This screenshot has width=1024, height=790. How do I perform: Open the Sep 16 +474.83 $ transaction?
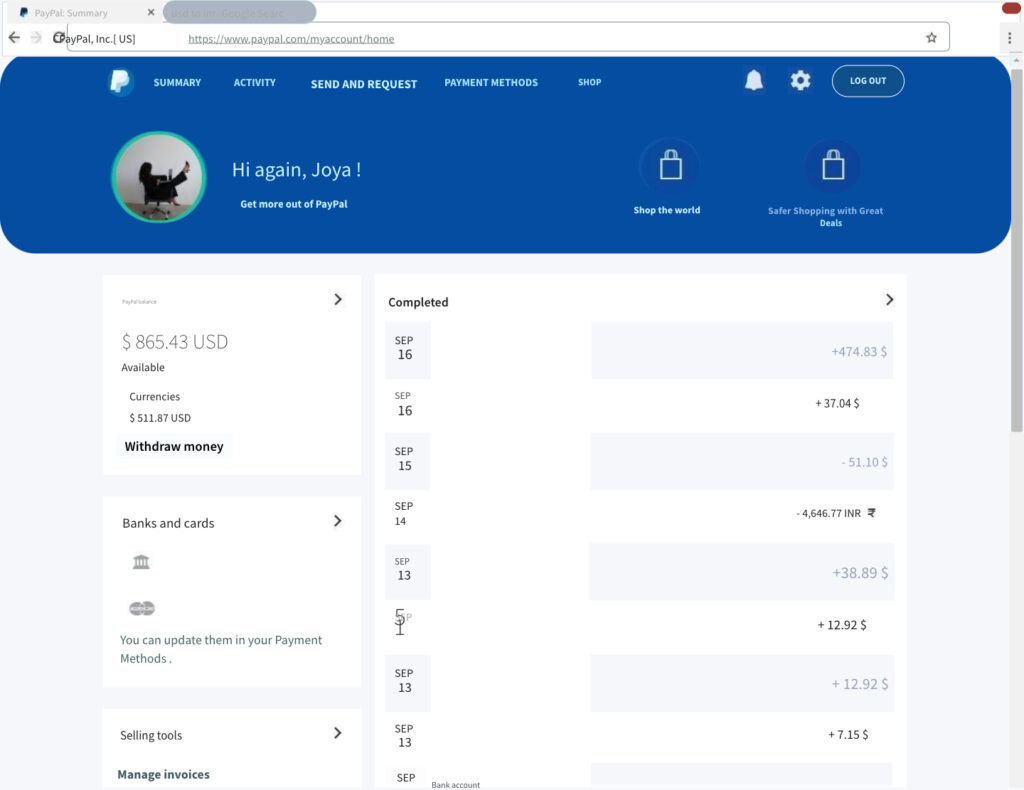coord(639,351)
